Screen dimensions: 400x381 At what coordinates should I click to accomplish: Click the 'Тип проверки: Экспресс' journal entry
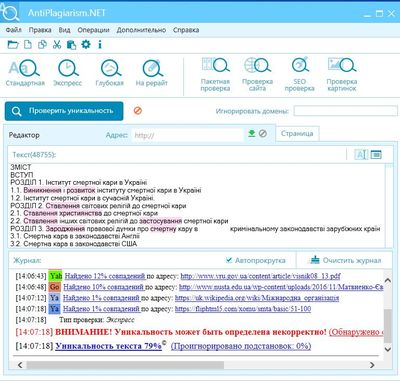(x=97, y=320)
